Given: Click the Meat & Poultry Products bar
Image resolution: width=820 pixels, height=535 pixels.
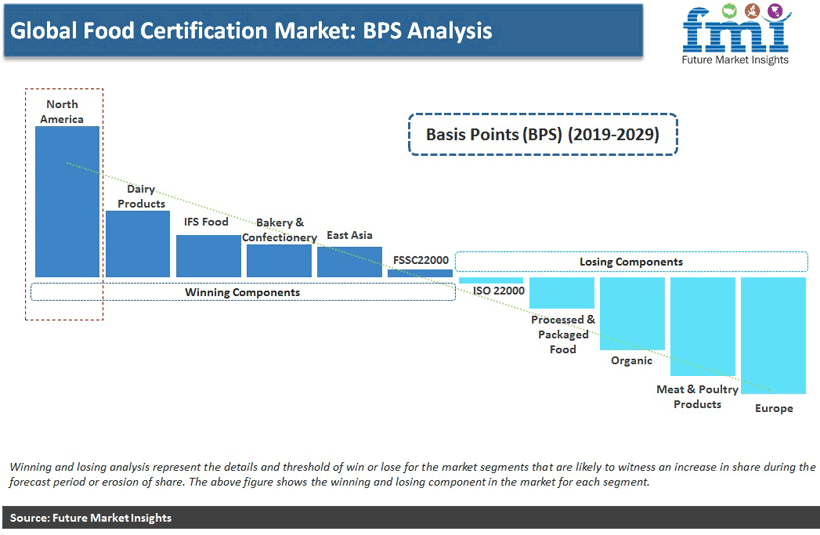Looking at the screenshot, I should click(703, 326).
